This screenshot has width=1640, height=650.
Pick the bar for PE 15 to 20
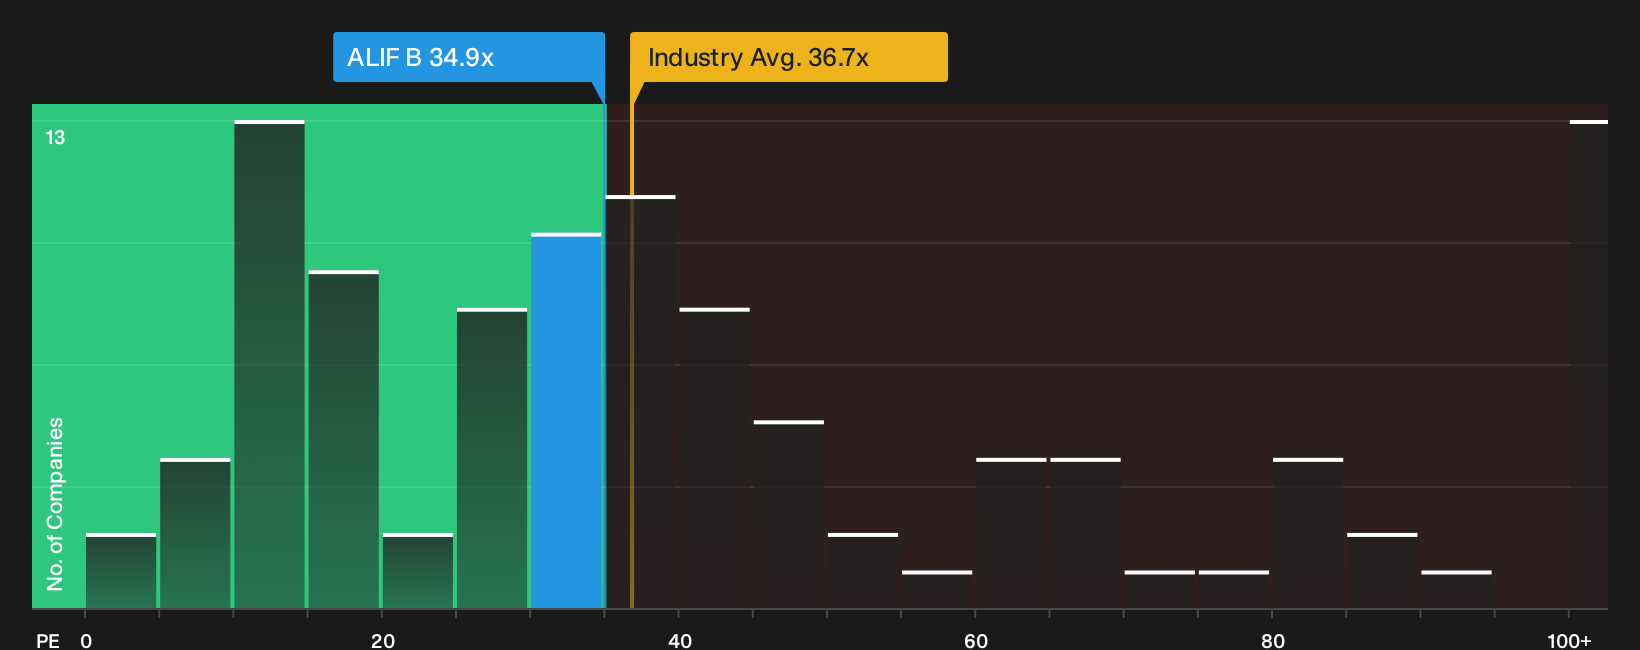[x=344, y=440]
